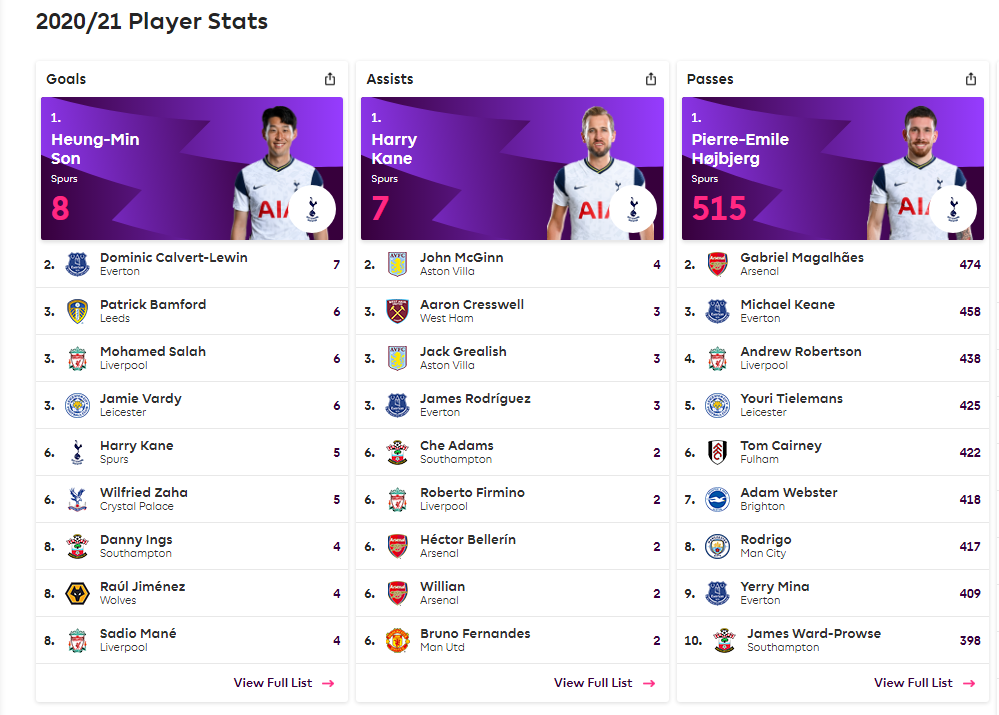
Task: Click the Wolves crest beside Raúl Jiménez
Action: coord(78,593)
